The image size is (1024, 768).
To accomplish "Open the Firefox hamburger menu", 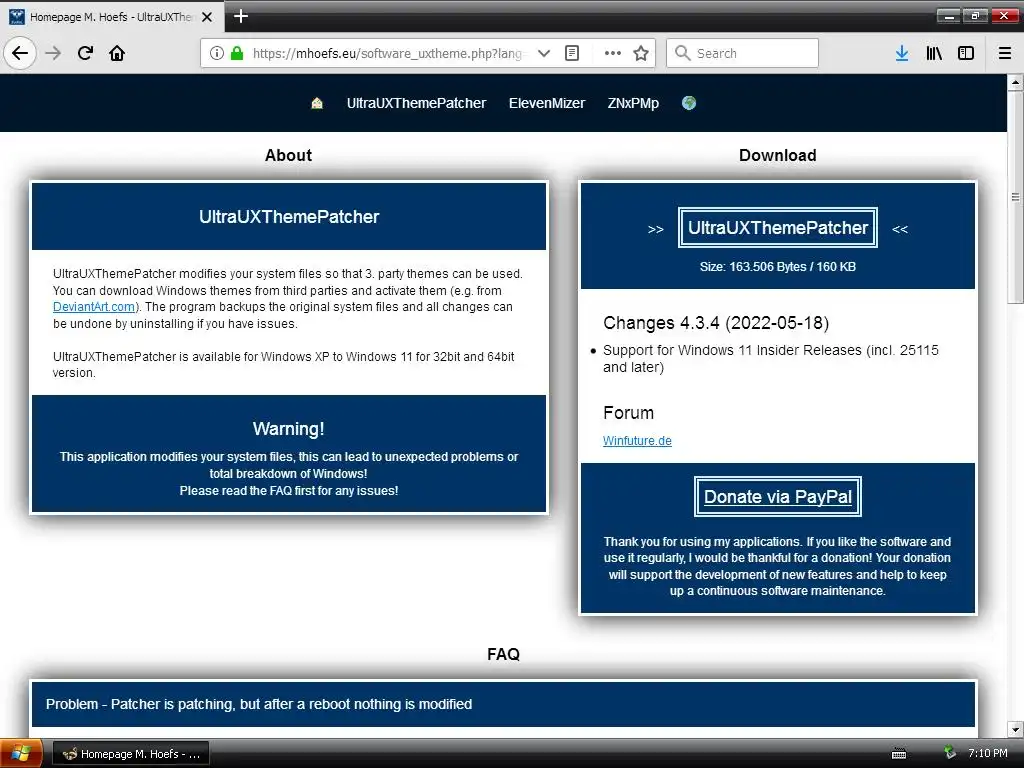I will click(1005, 53).
